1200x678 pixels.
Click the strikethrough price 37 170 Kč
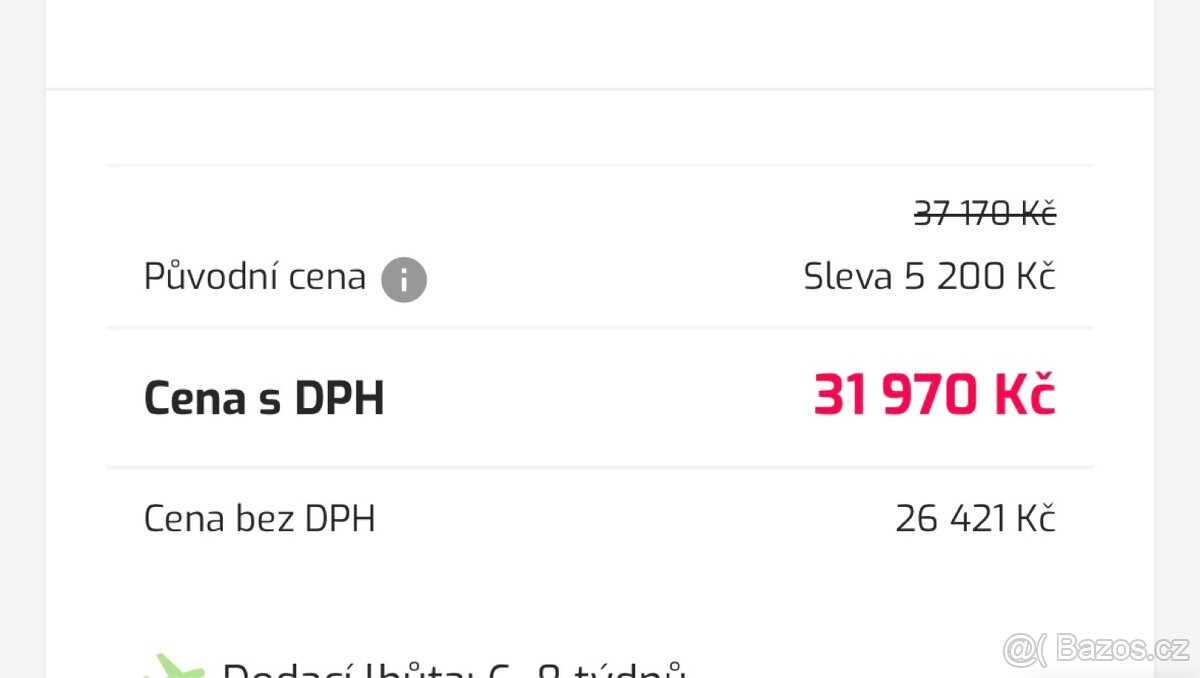tap(985, 212)
